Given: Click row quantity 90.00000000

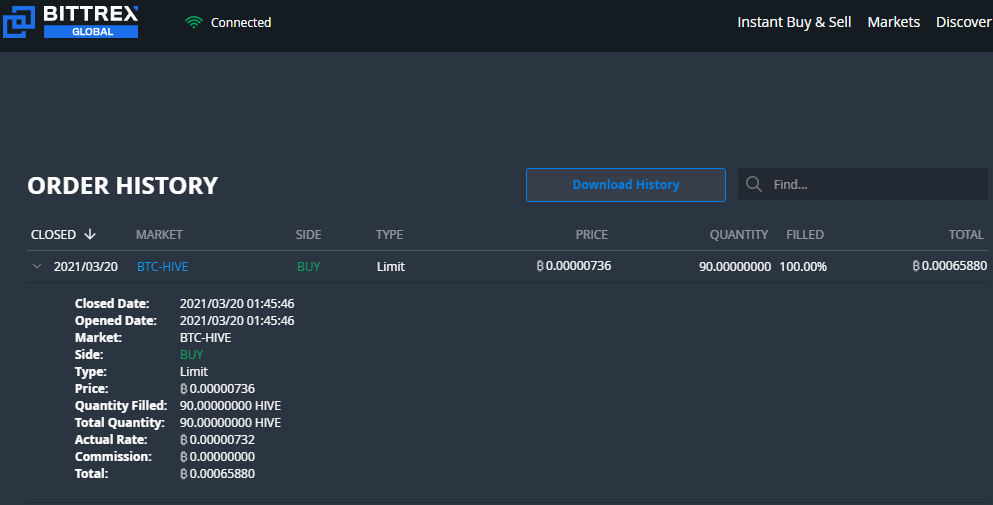Looking at the screenshot, I should tap(735, 267).
